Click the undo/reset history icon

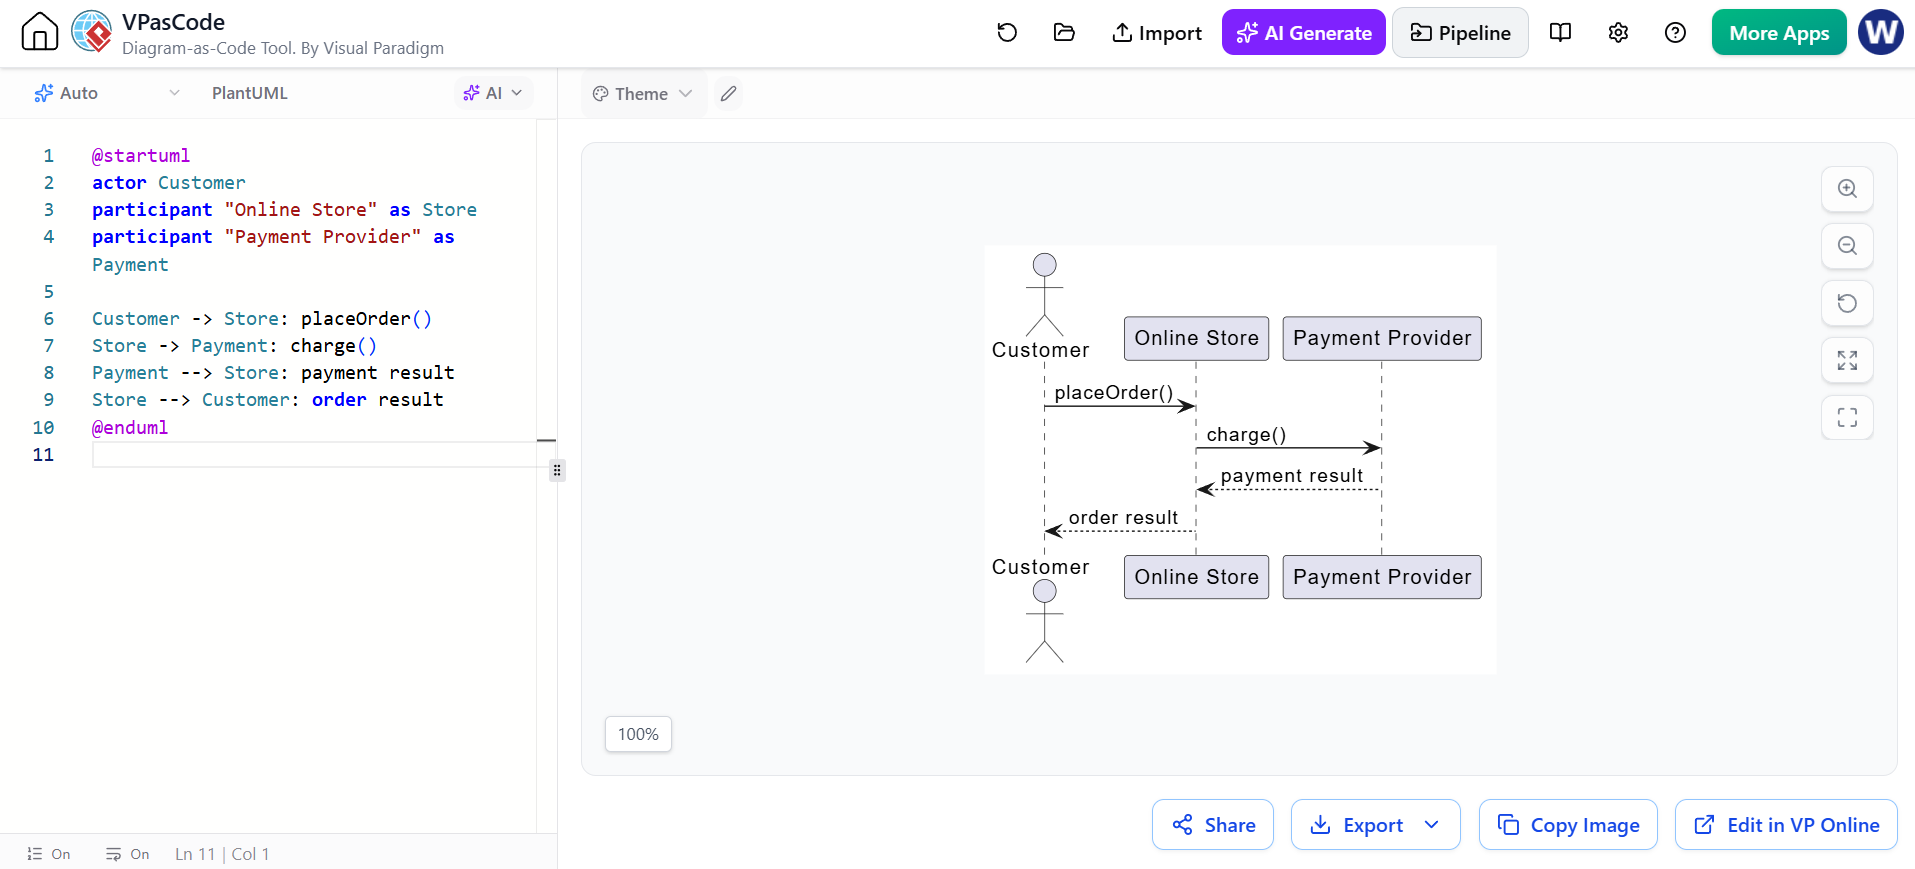click(1007, 33)
